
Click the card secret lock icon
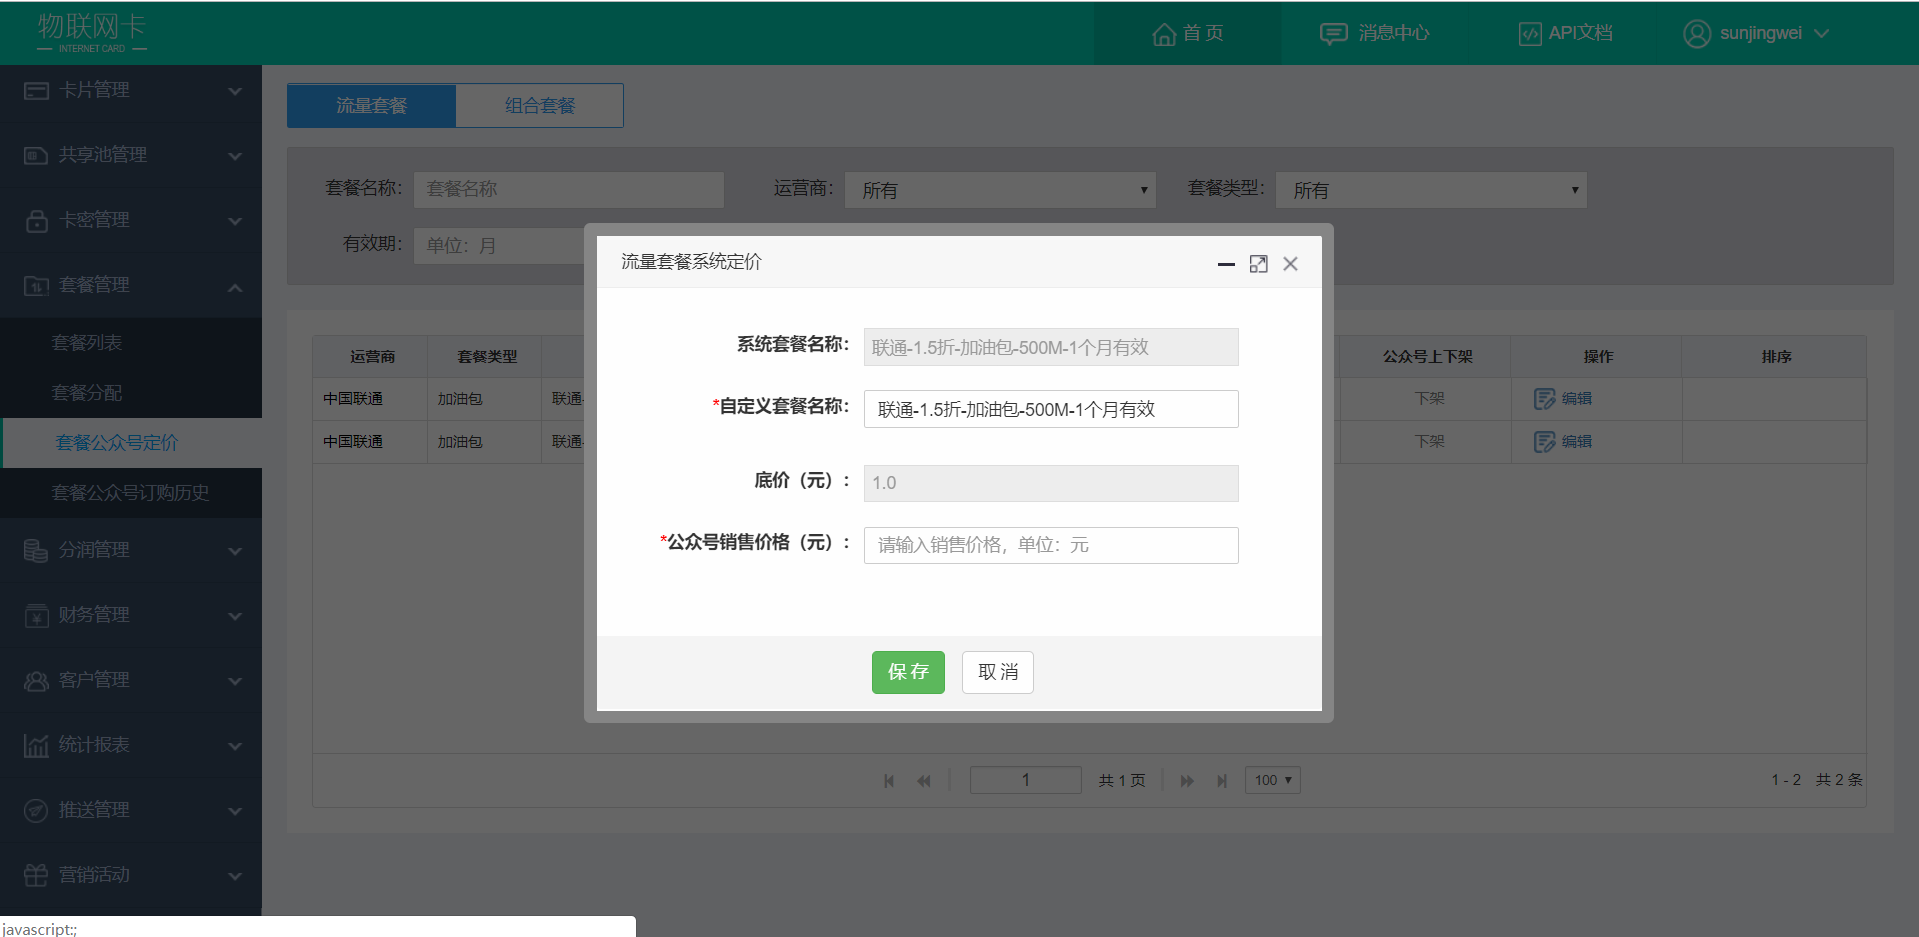[36, 221]
